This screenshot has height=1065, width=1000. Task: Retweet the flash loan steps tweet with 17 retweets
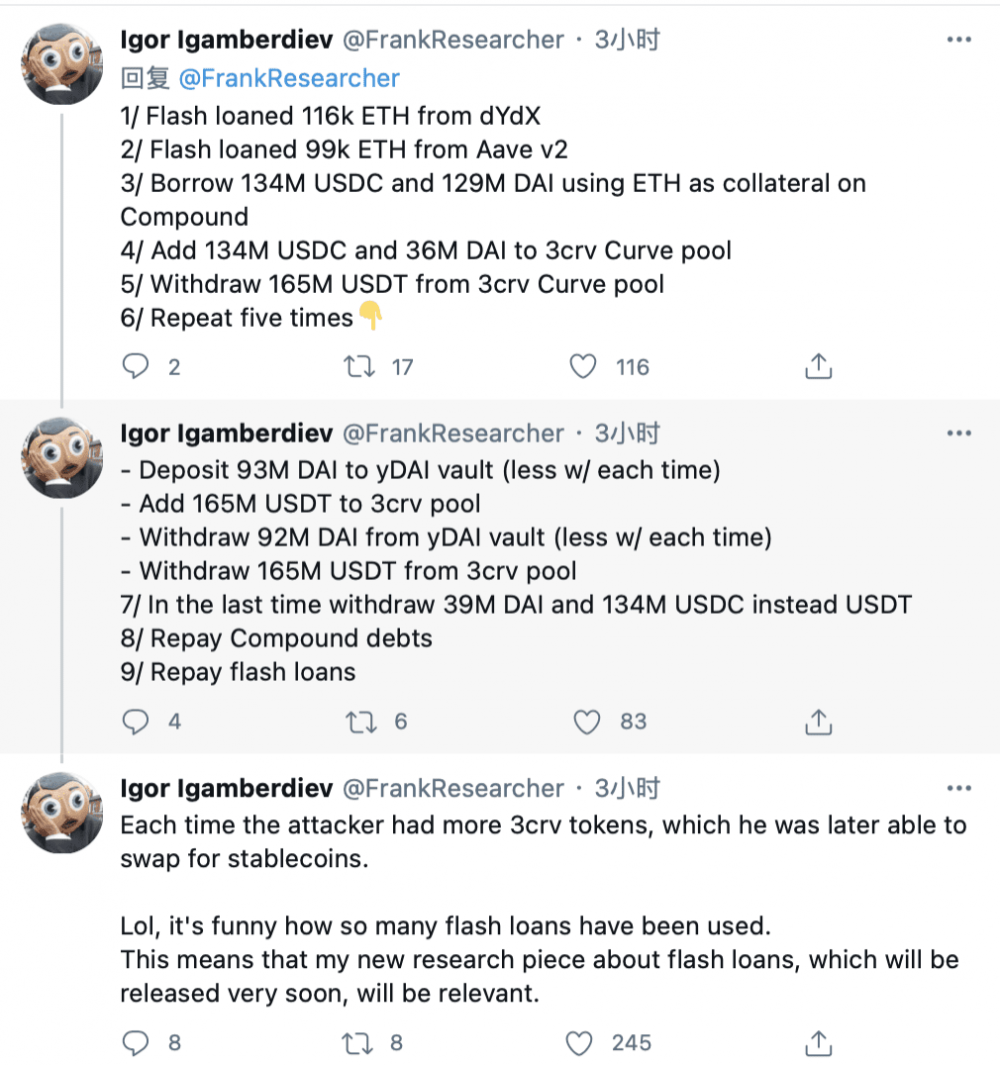358,368
